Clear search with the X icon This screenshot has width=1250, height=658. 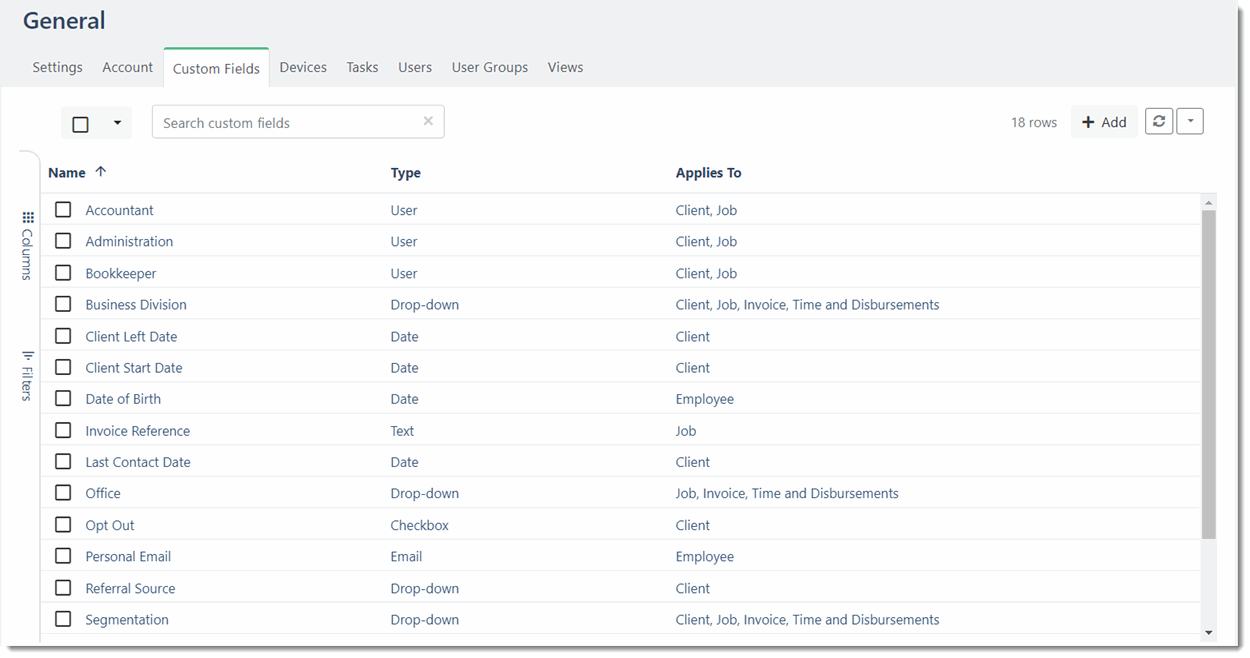428,121
